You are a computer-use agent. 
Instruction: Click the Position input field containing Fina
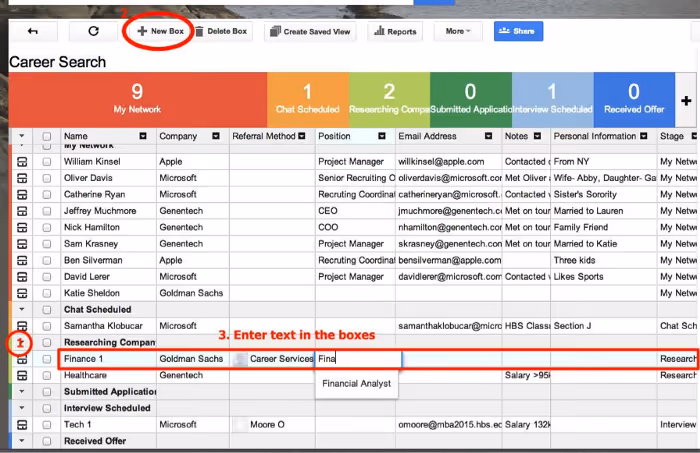(x=358, y=359)
